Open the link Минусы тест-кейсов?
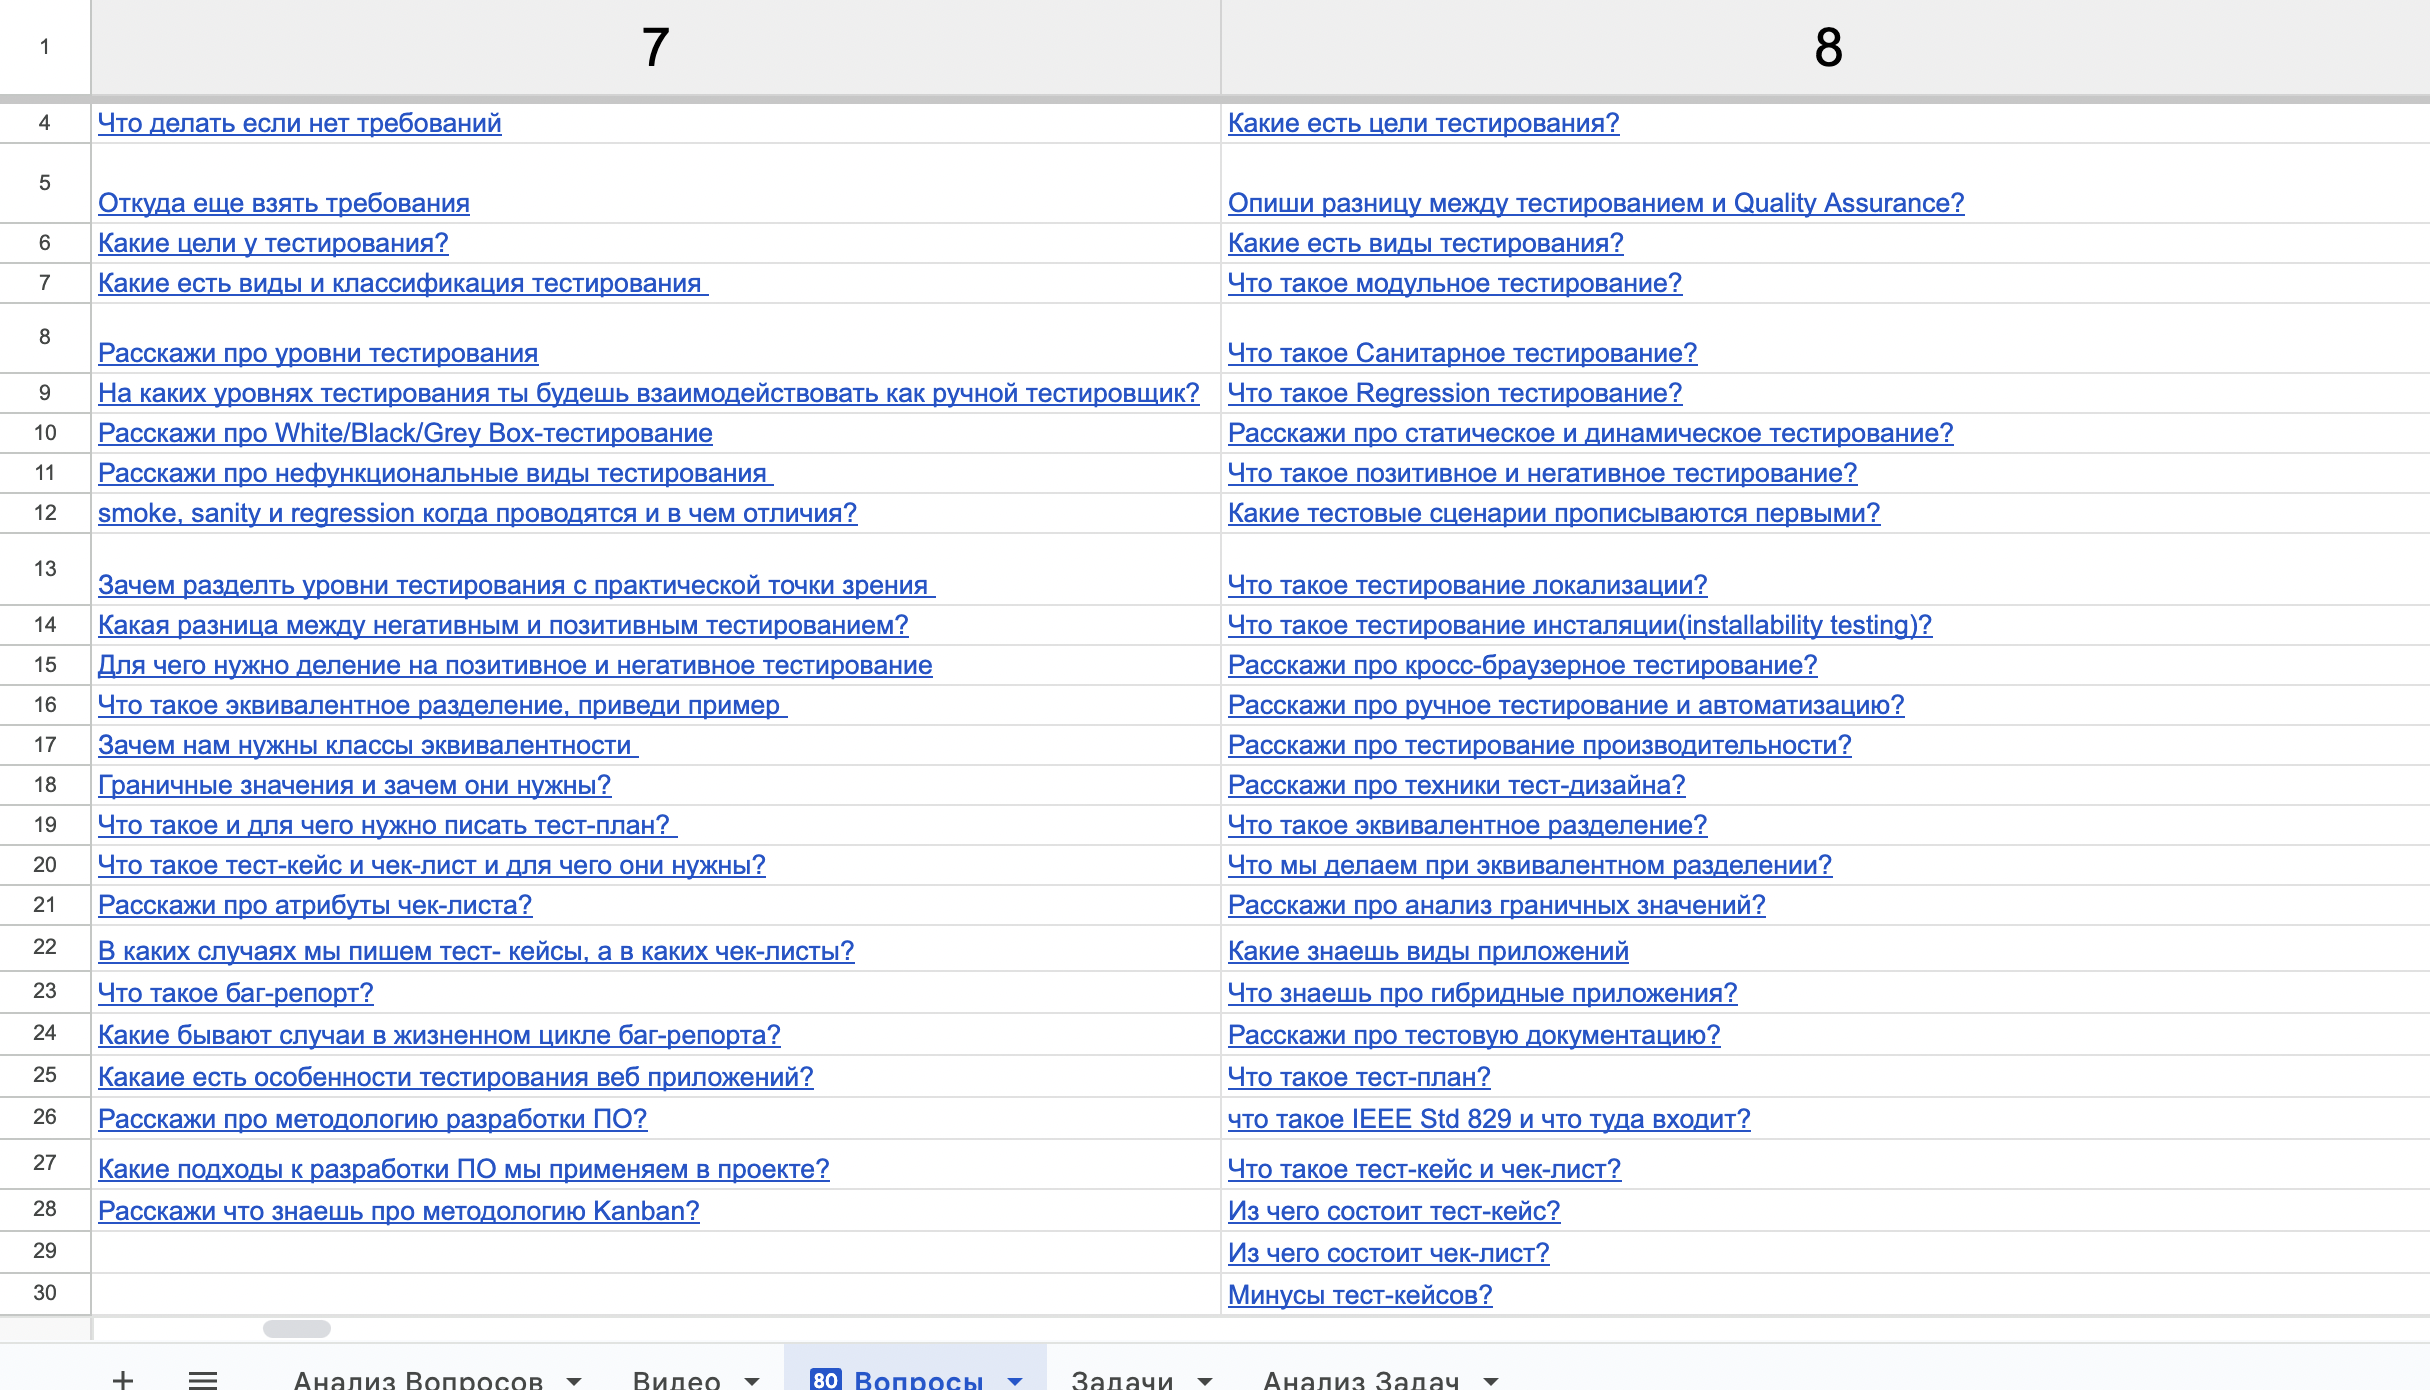 (1359, 1295)
